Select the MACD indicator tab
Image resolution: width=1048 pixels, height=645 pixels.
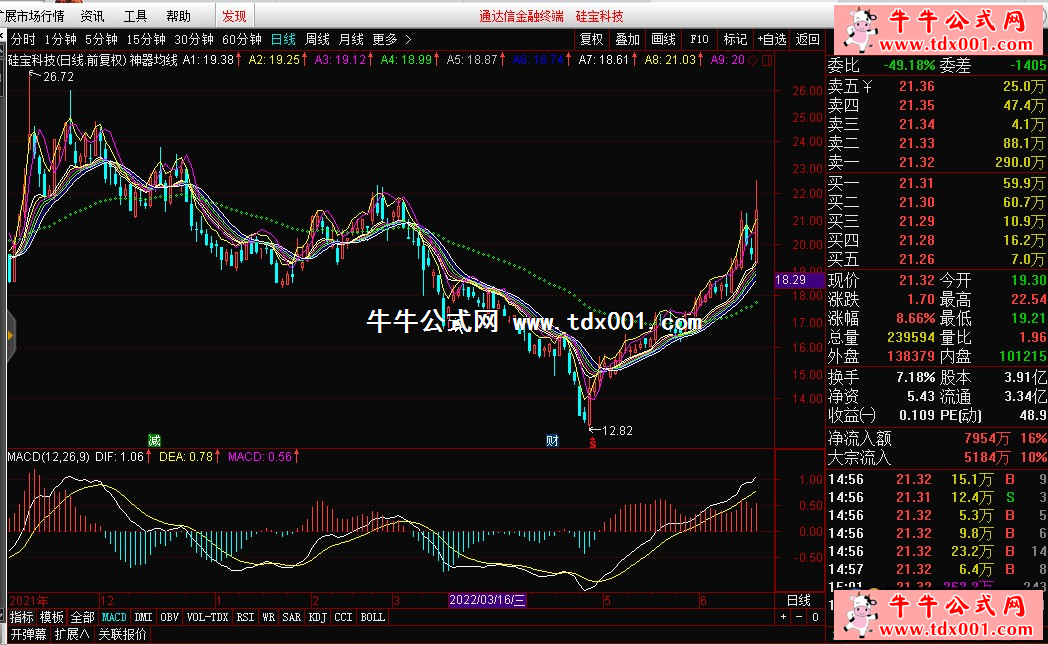pyautogui.click(x=114, y=617)
